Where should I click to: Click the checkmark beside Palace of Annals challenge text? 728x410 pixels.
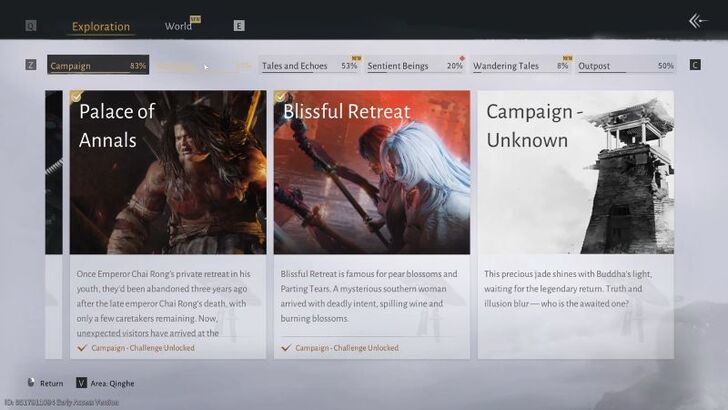(82, 348)
